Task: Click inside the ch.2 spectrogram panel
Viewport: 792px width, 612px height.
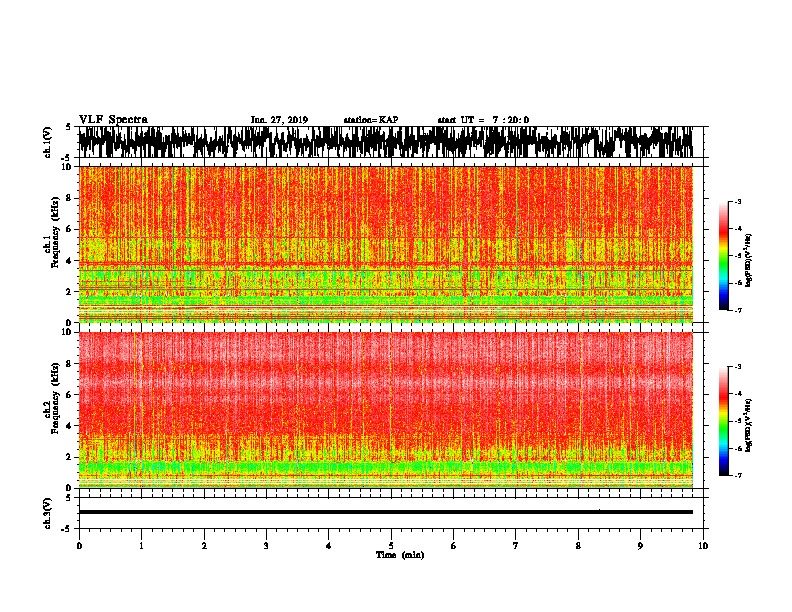Action: coord(385,410)
